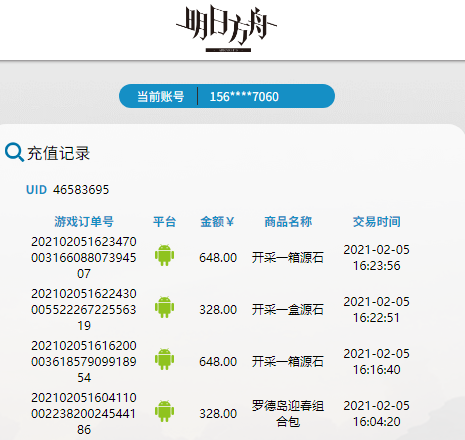Click the 328.00 amount for the 16:04:20 order
This screenshot has height=440, width=465.
point(218,413)
